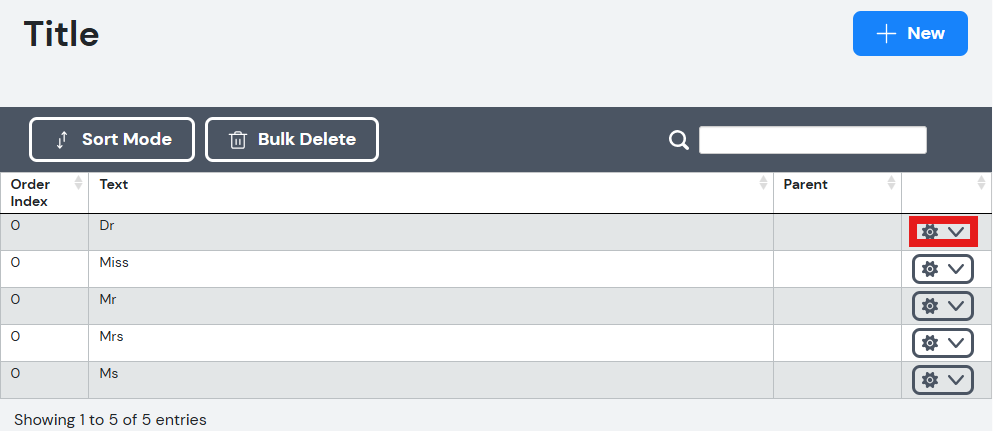Open the gear menu for Miss
This screenshot has height=431, width=993.
pos(943,269)
